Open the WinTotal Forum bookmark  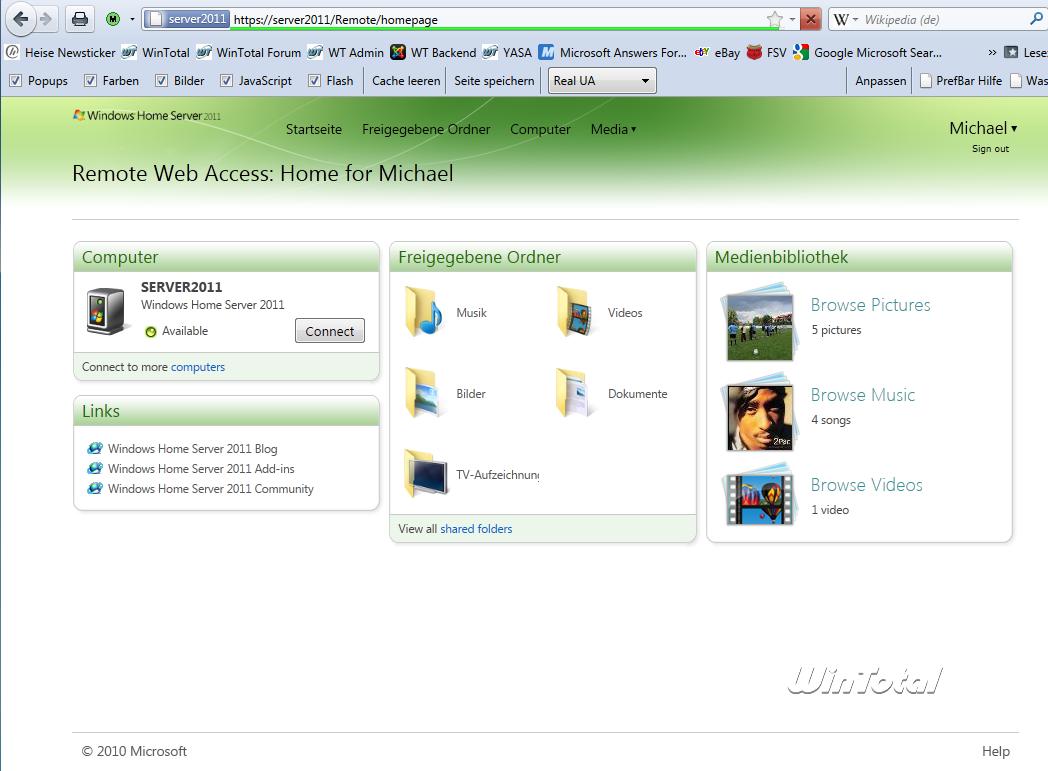pos(248,52)
